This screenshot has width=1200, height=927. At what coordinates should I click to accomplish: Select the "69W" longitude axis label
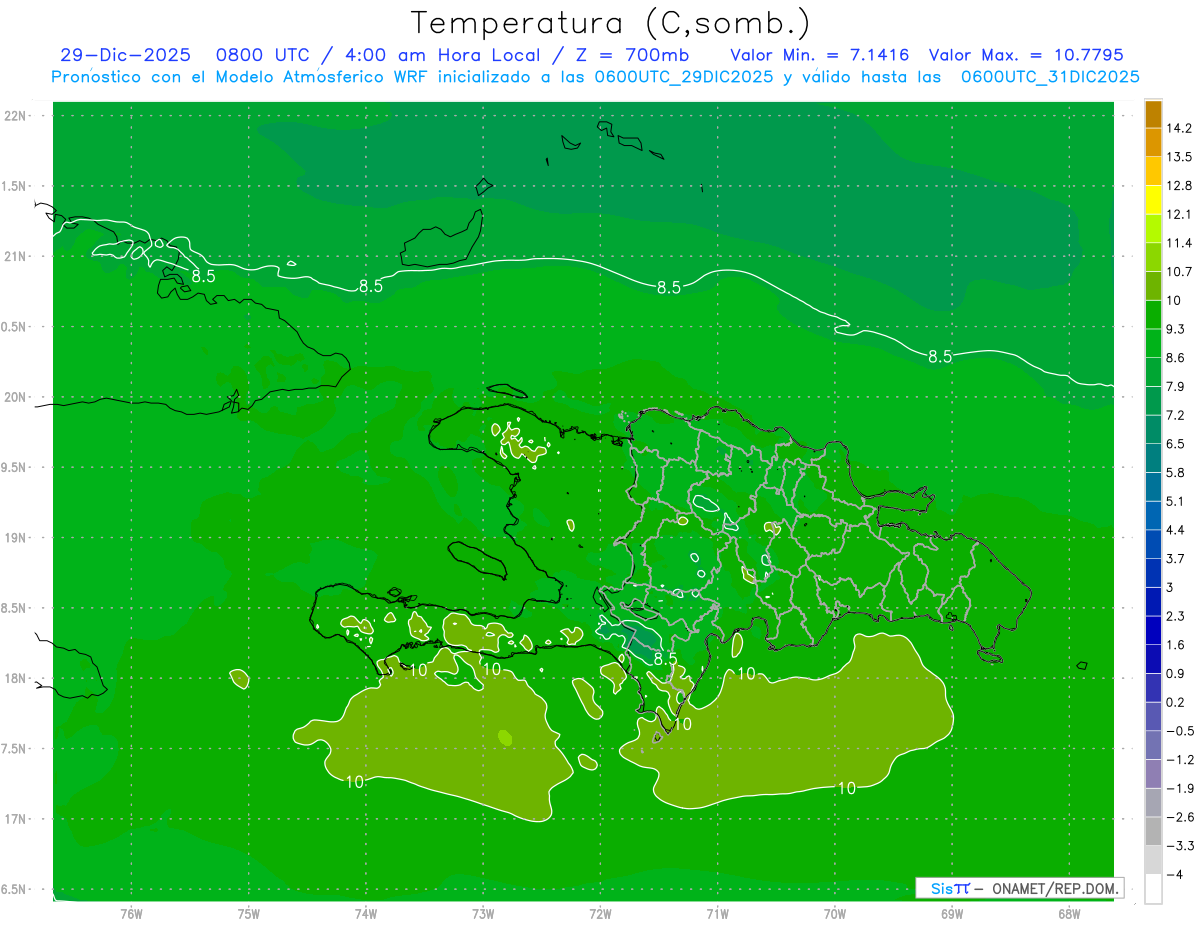[952, 913]
